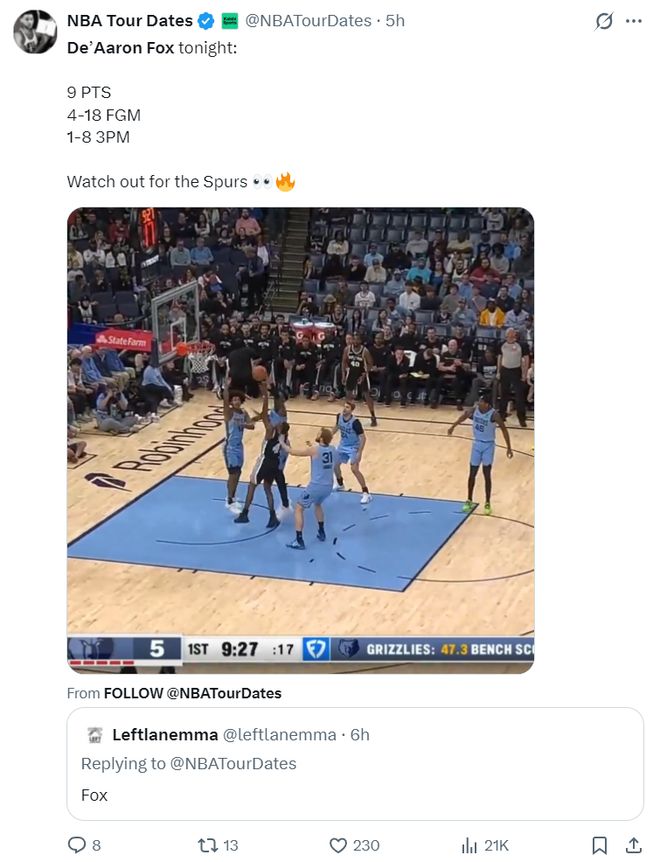This screenshot has width=660, height=862.
Task: Repost this tweet via retweet icon
Action: click(208, 845)
